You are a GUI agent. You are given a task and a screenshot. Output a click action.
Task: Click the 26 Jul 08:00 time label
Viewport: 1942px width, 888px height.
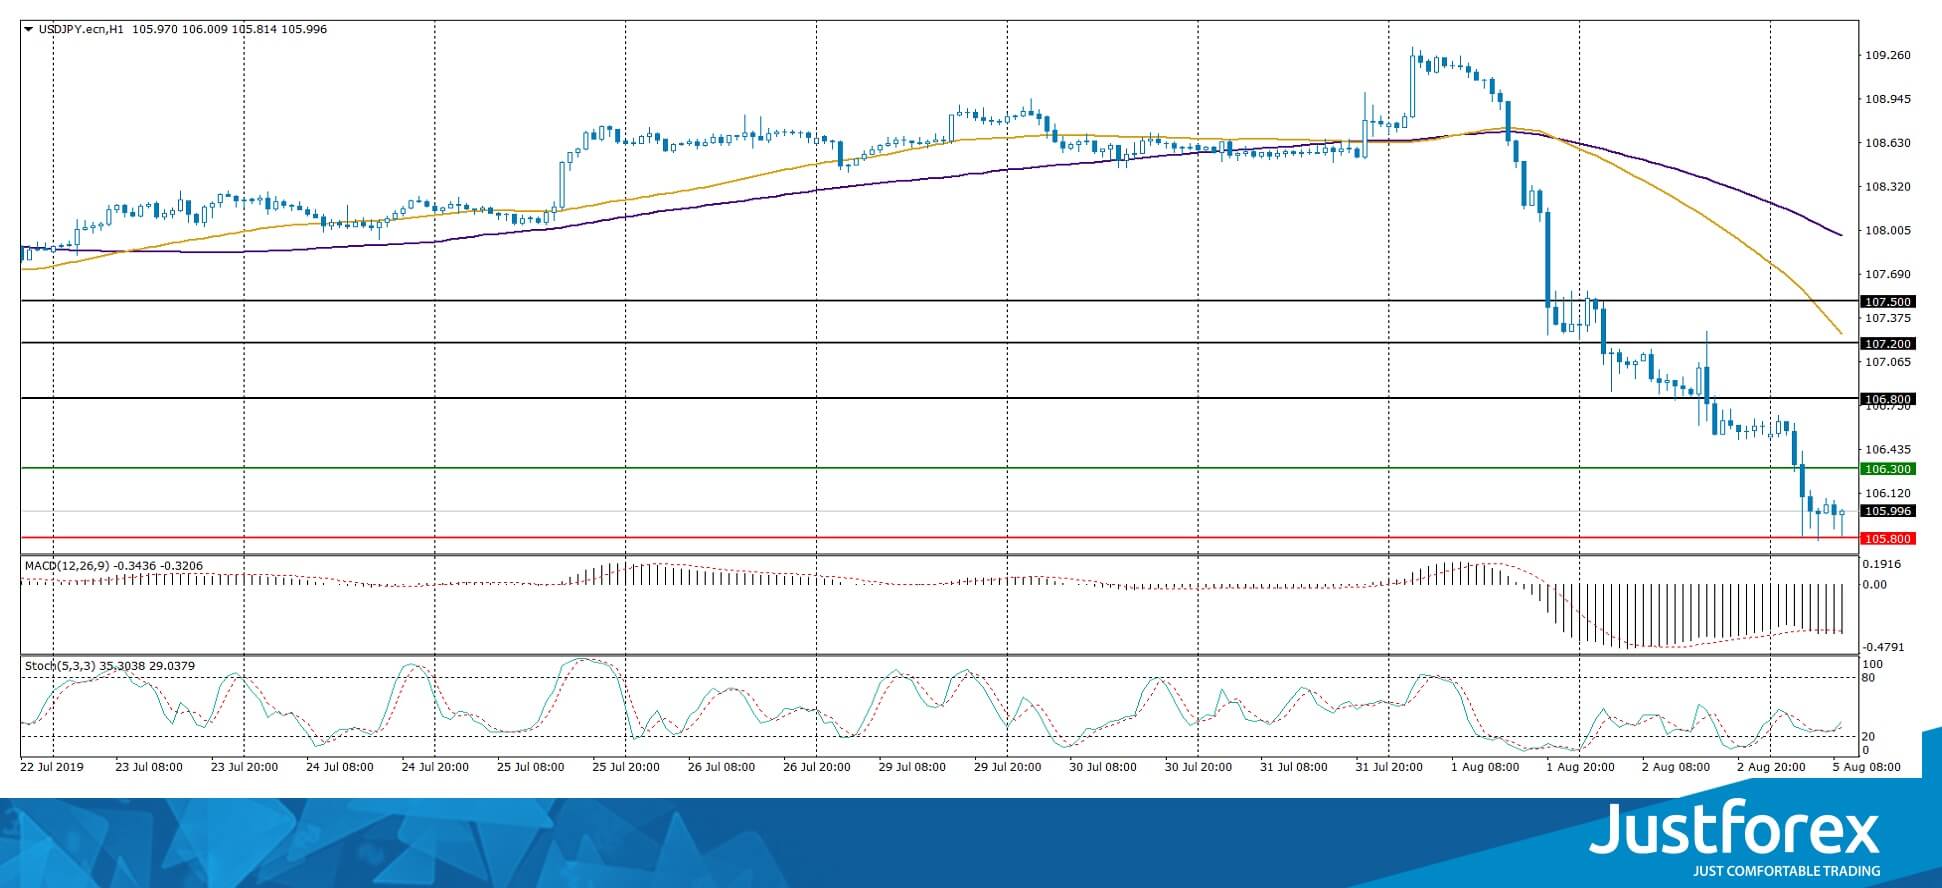coord(722,767)
